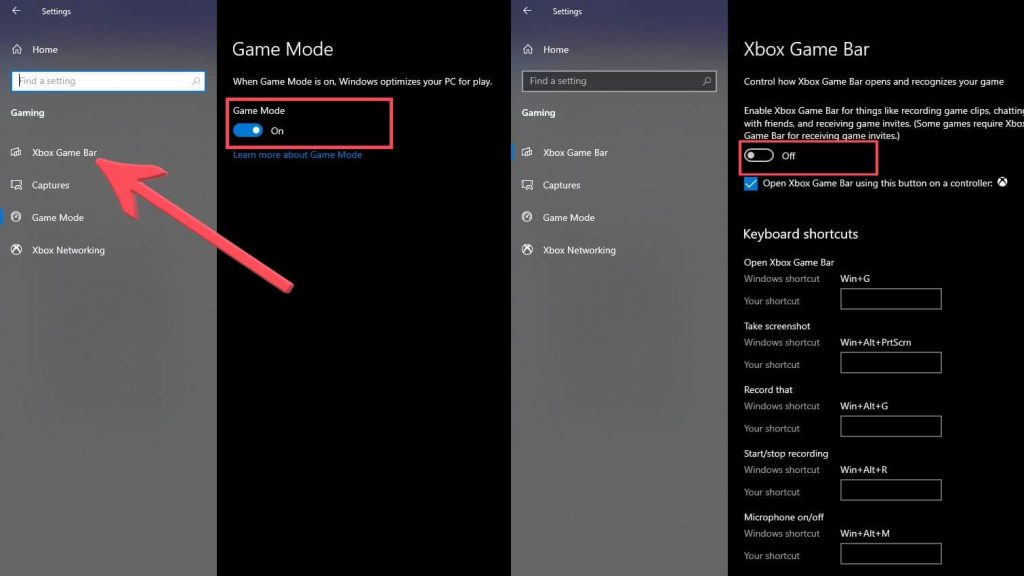Click the Home icon in Game Mode window sidebar
The width and height of the screenshot is (1024, 576).
17,49
